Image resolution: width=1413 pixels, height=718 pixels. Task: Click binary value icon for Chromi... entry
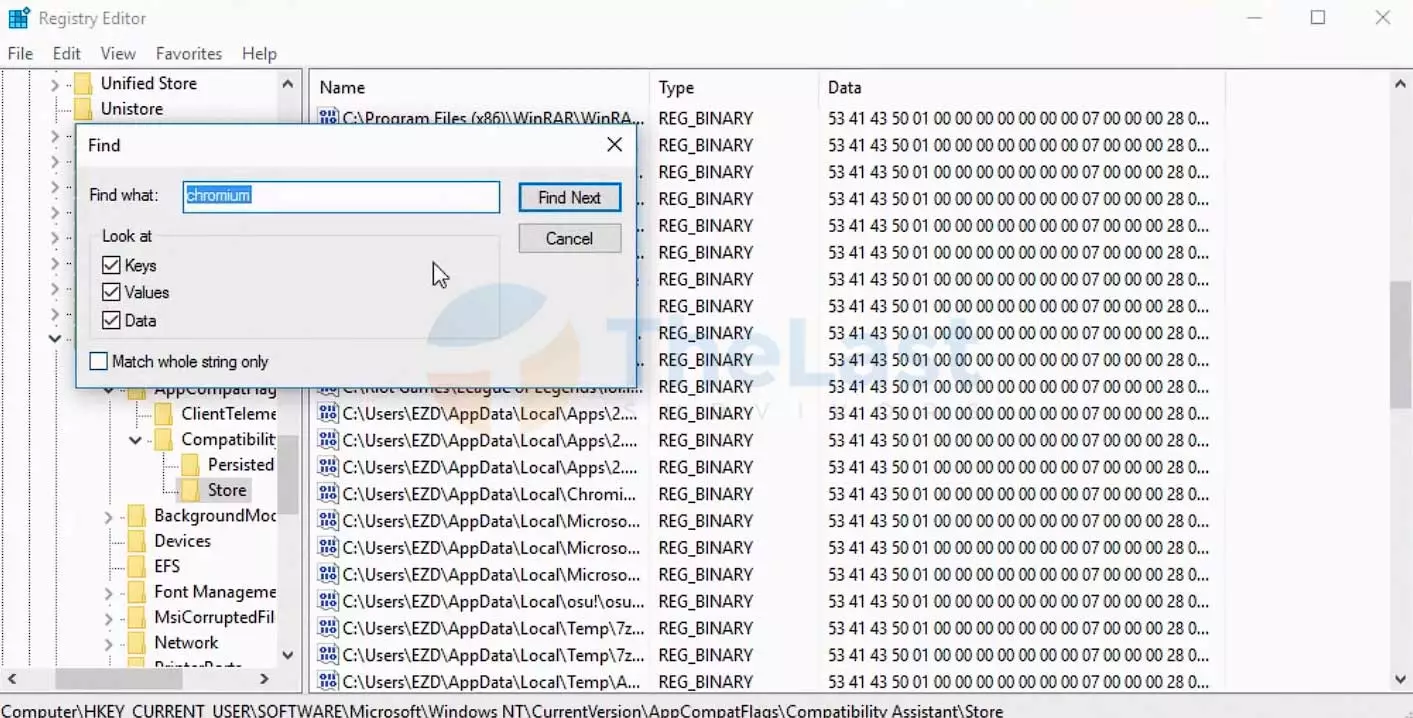tap(328, 494)
